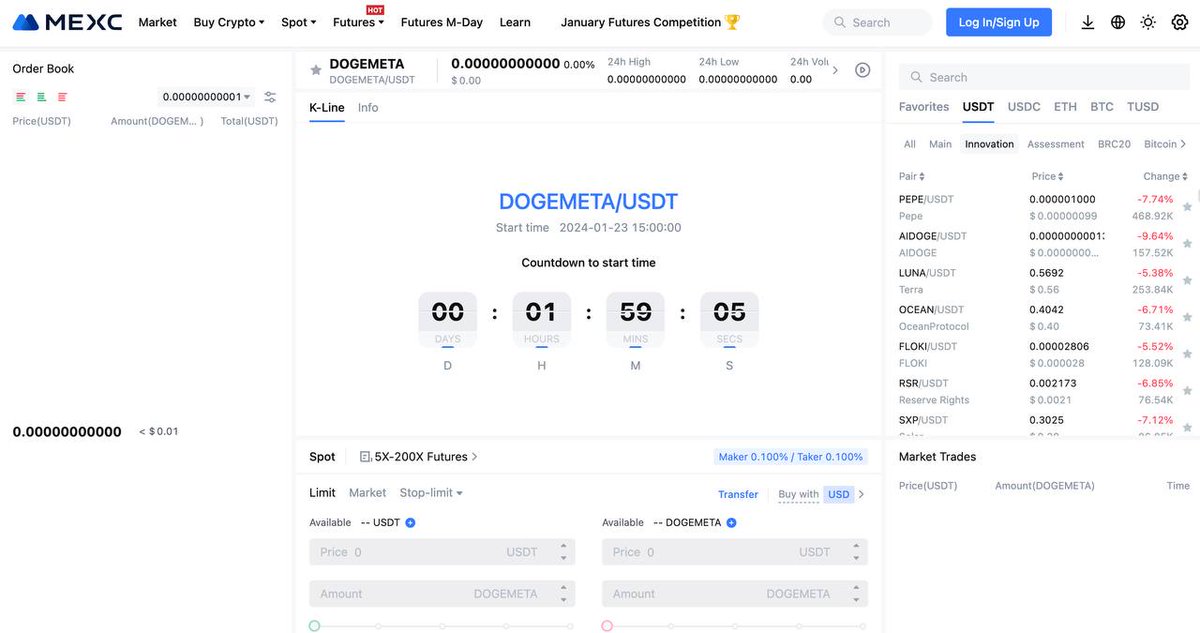The image size is (1200, 633).
Task: Star the PEPE/USDT pair
Action: coord(1187,207)
